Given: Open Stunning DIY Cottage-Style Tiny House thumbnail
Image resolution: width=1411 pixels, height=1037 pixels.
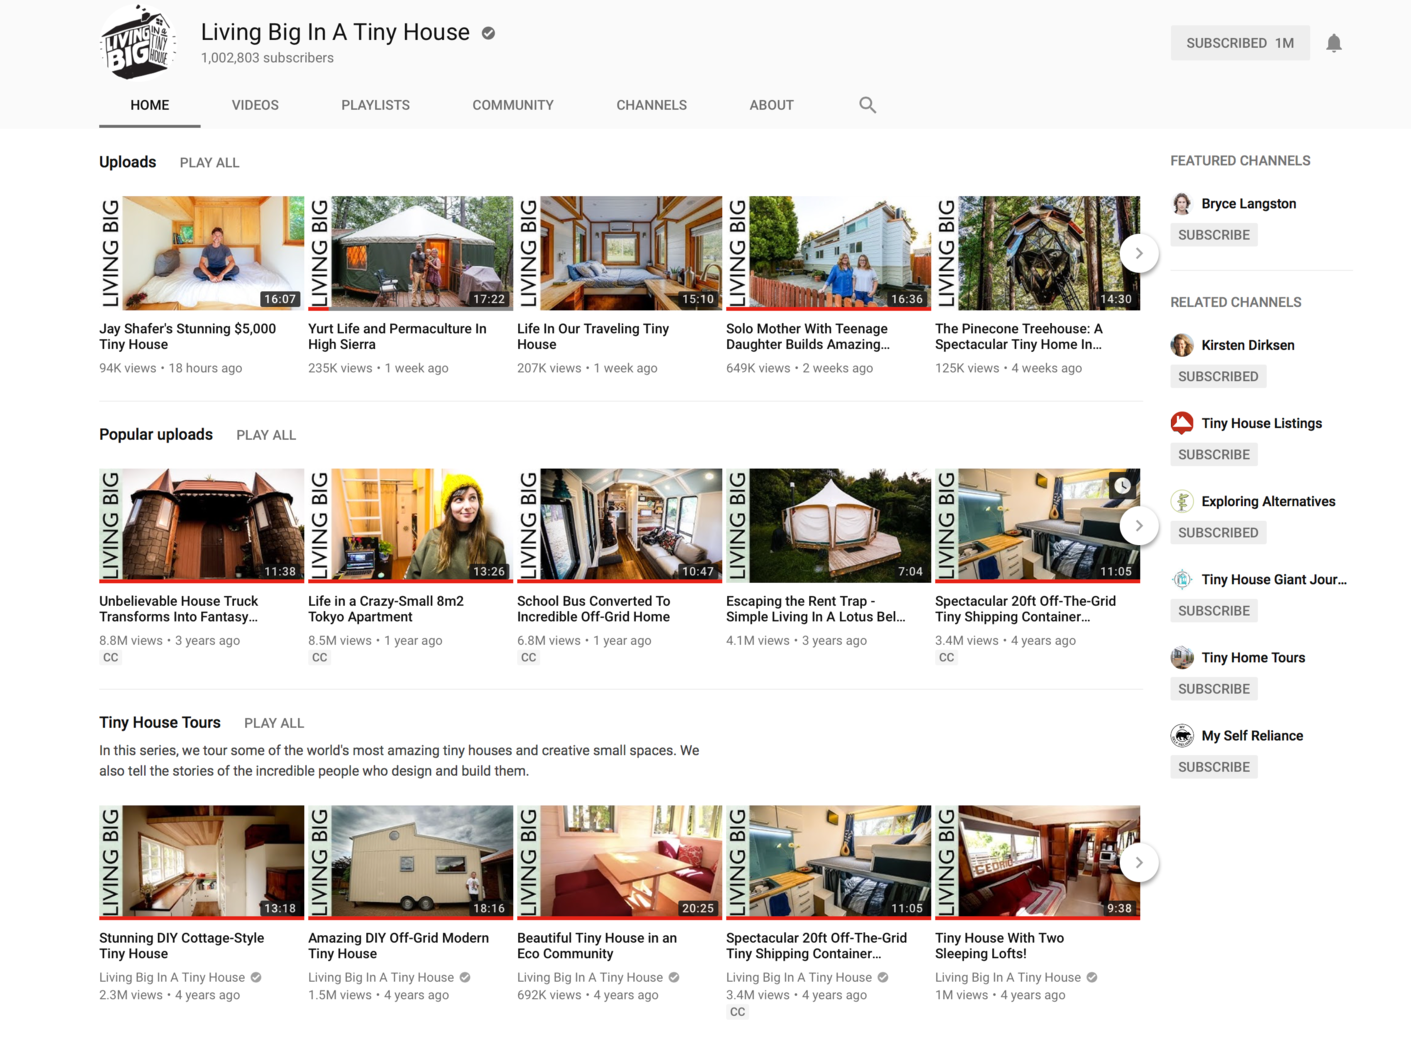Looking at the screenshot, I should [201, 862].
